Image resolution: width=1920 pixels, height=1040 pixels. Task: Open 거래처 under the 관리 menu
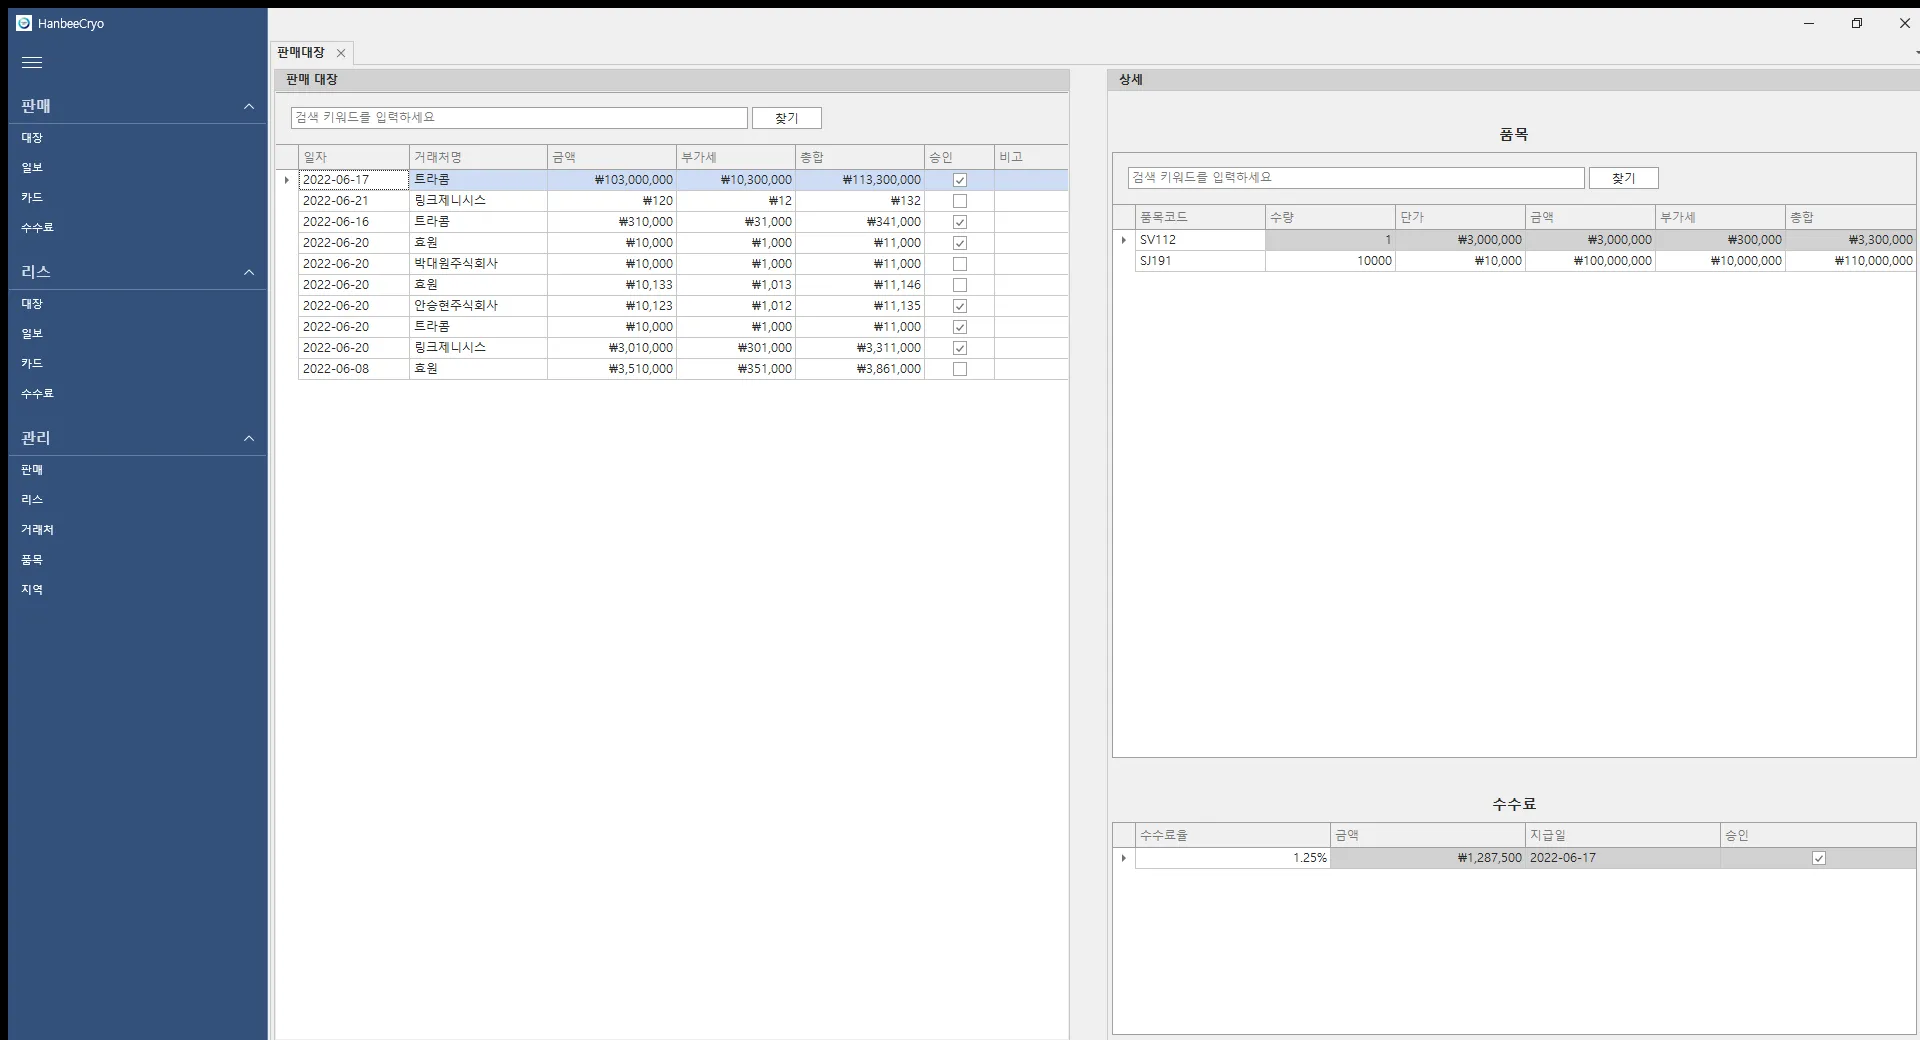(37, 530)
